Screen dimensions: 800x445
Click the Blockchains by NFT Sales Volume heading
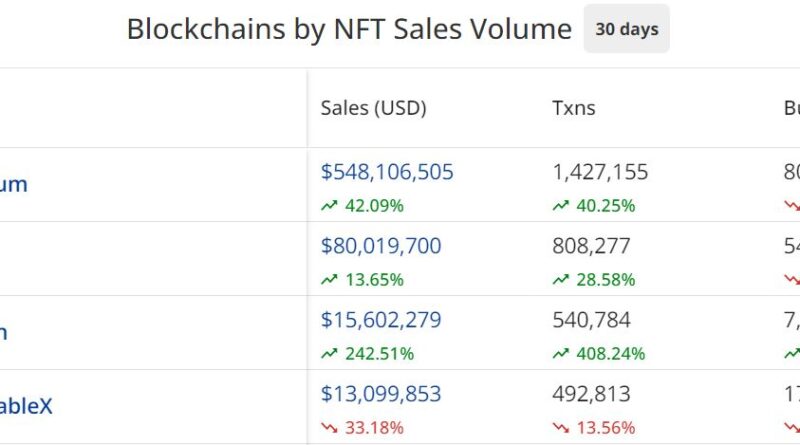[349, 29]
